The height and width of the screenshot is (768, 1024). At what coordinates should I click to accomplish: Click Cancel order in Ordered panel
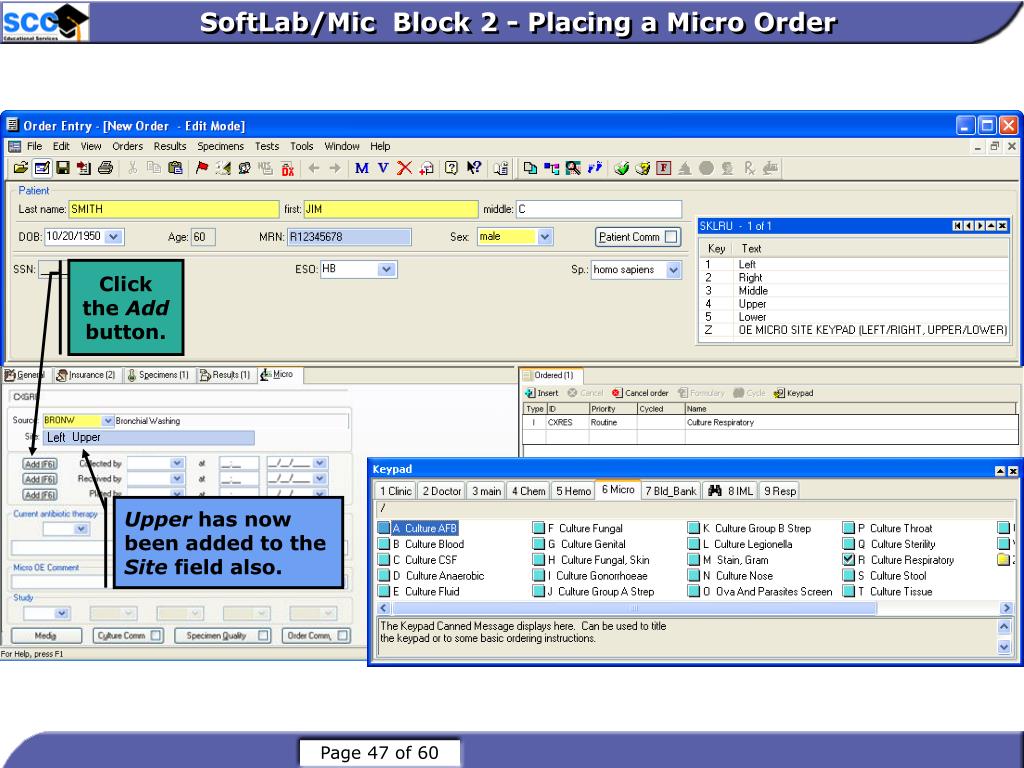(x=641, y=393)
